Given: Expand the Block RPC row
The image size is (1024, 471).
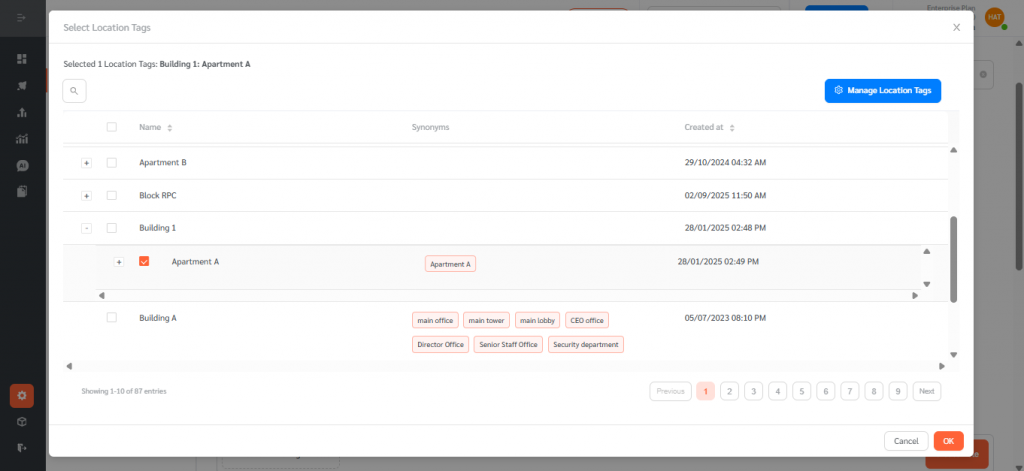Looking at the screenshot, I should (87, 195).
